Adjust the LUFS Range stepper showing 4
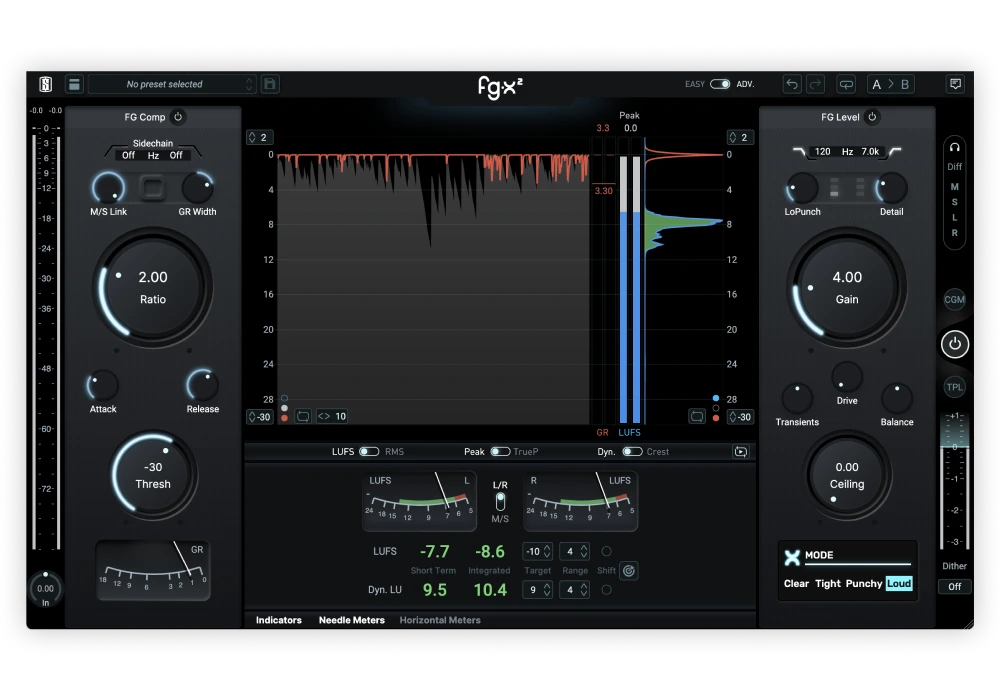This screenshot has width=1000, height=700. (573, 551)
